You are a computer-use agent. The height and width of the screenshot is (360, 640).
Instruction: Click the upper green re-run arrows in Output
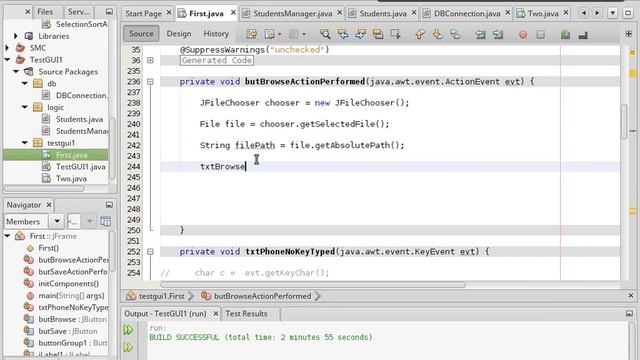128,330
